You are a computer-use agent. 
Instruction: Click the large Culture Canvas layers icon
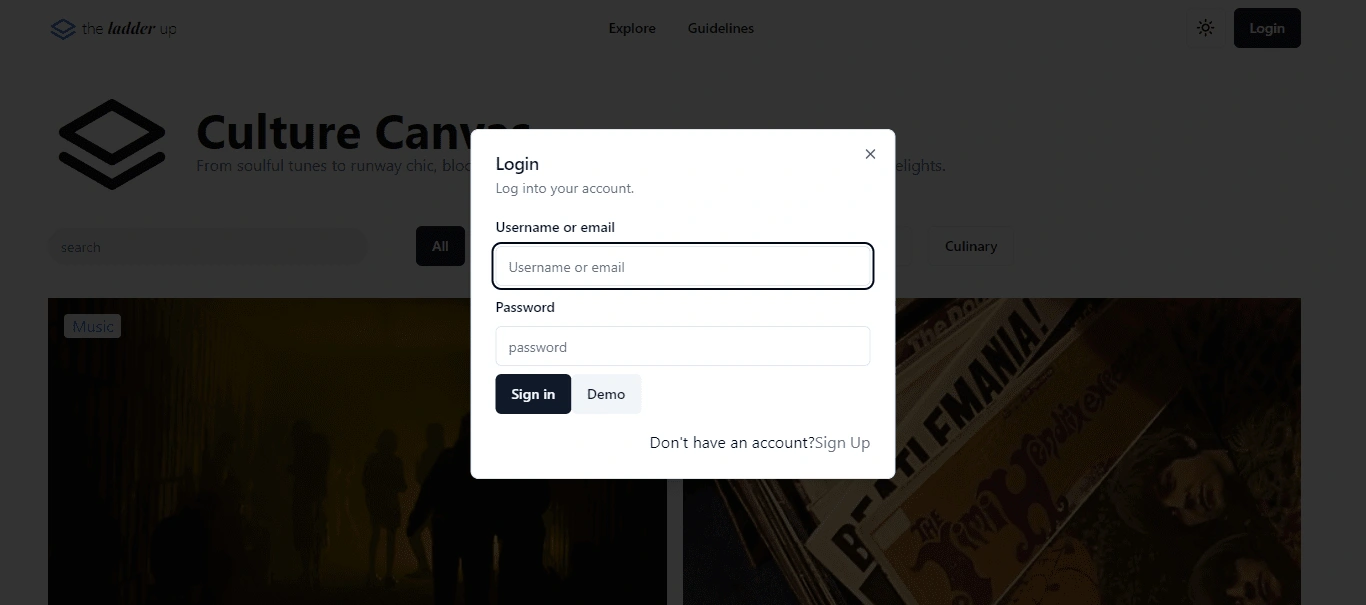111,144
